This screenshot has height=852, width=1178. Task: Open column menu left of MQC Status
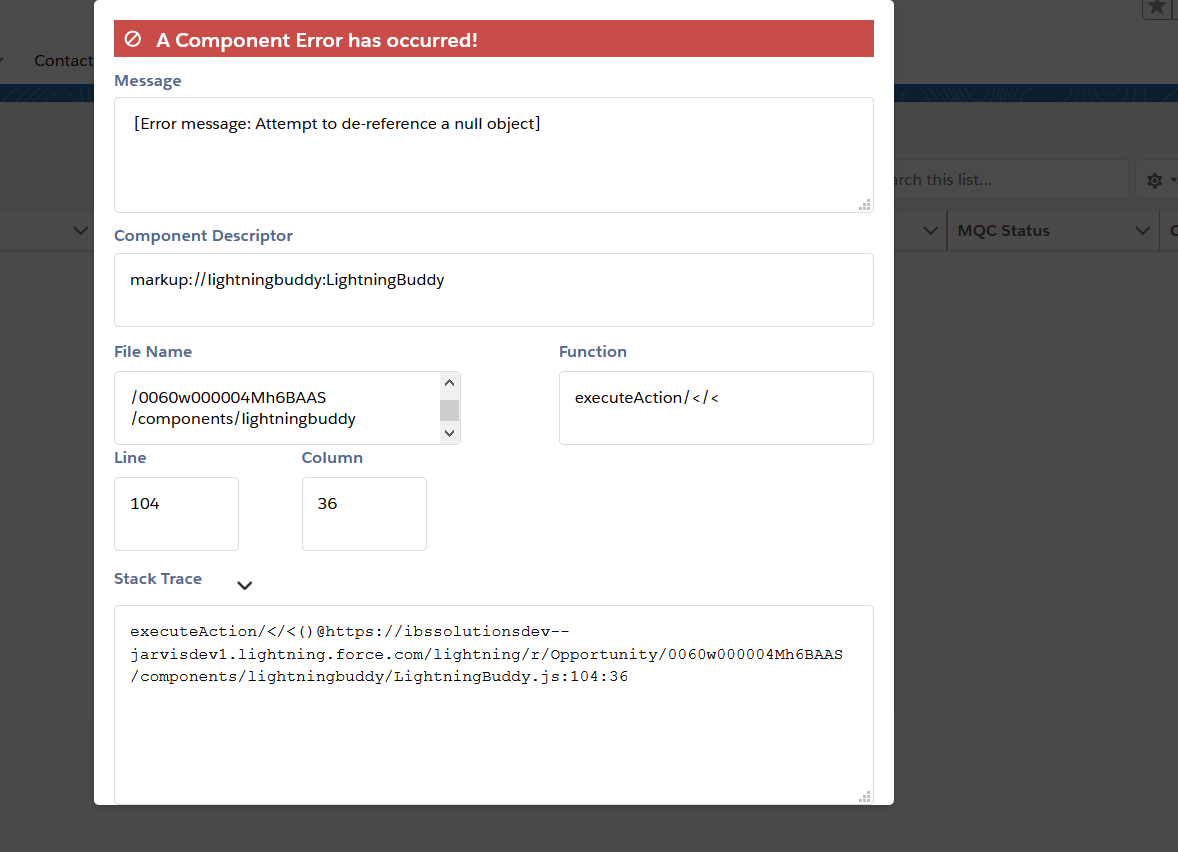point(930,231)
